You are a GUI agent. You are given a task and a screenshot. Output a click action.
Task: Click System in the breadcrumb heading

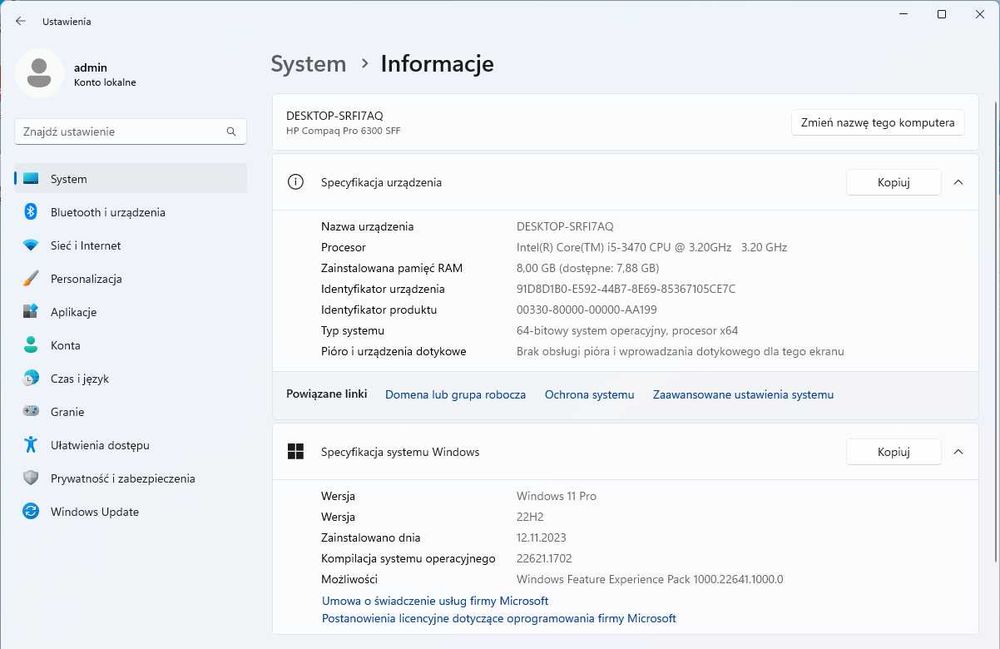308,64
